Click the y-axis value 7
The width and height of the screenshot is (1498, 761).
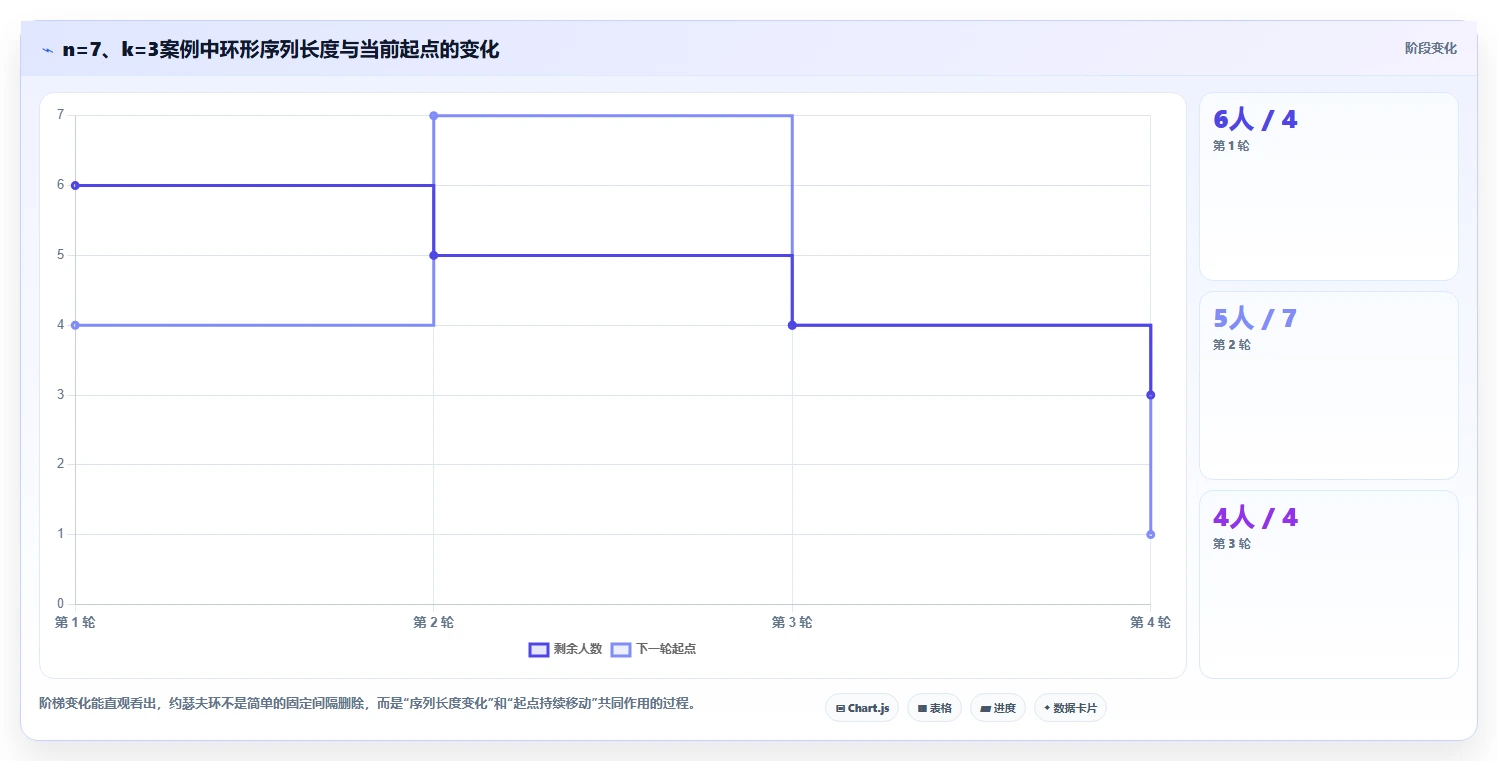click(x=60, y=115)
